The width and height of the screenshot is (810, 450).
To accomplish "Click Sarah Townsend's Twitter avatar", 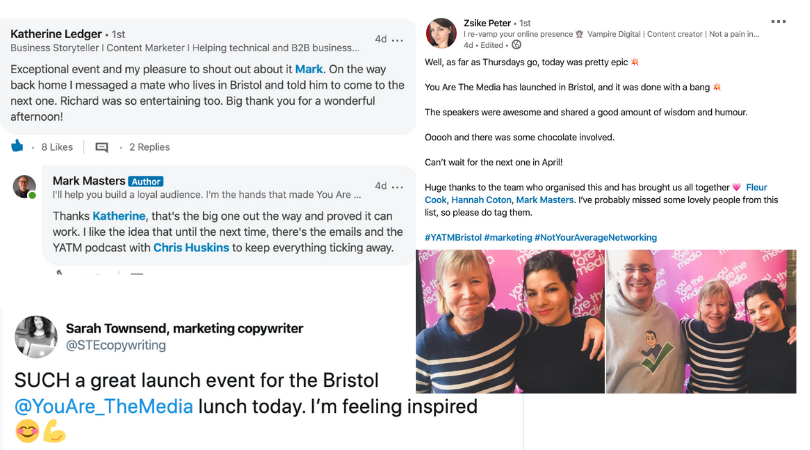I will [36, 337].
